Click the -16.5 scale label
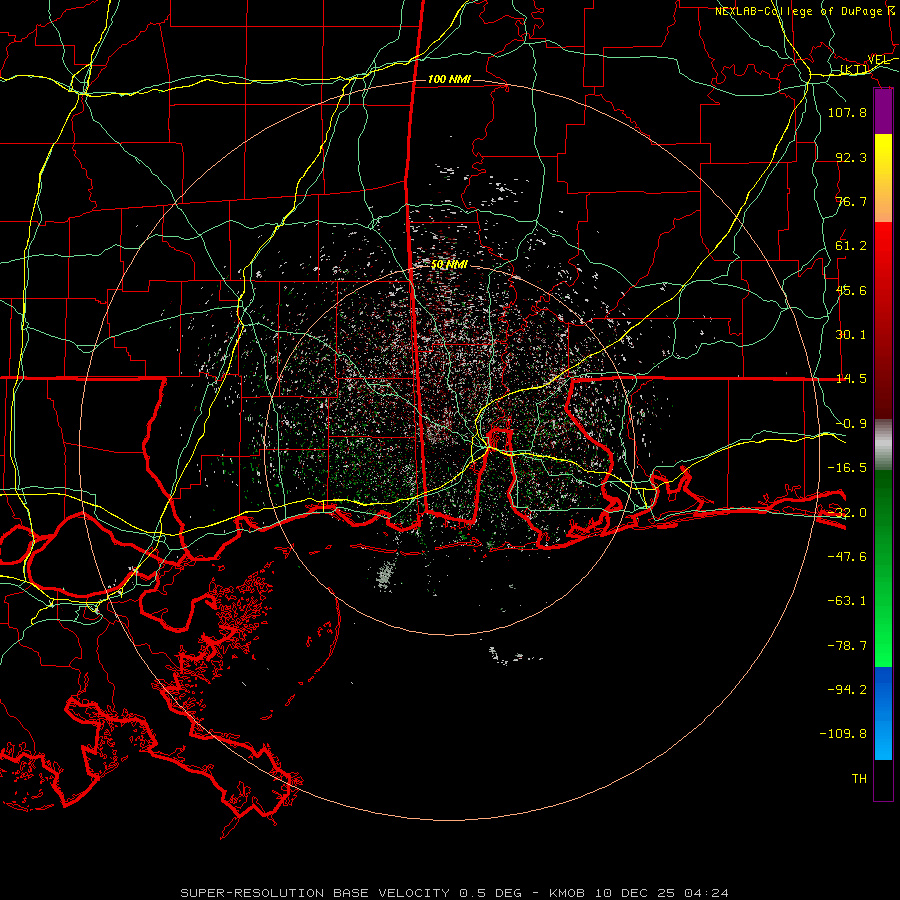 click(x=847, y=468)
